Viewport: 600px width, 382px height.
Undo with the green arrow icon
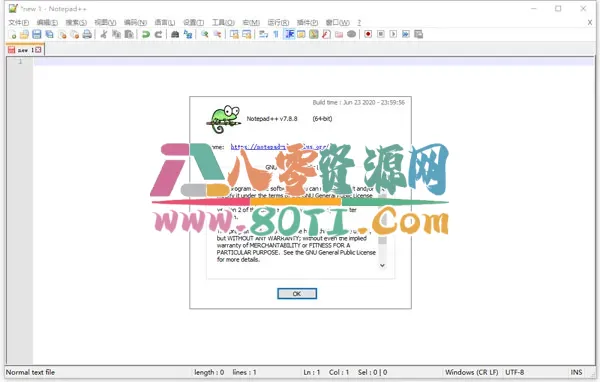pos(145,34)
